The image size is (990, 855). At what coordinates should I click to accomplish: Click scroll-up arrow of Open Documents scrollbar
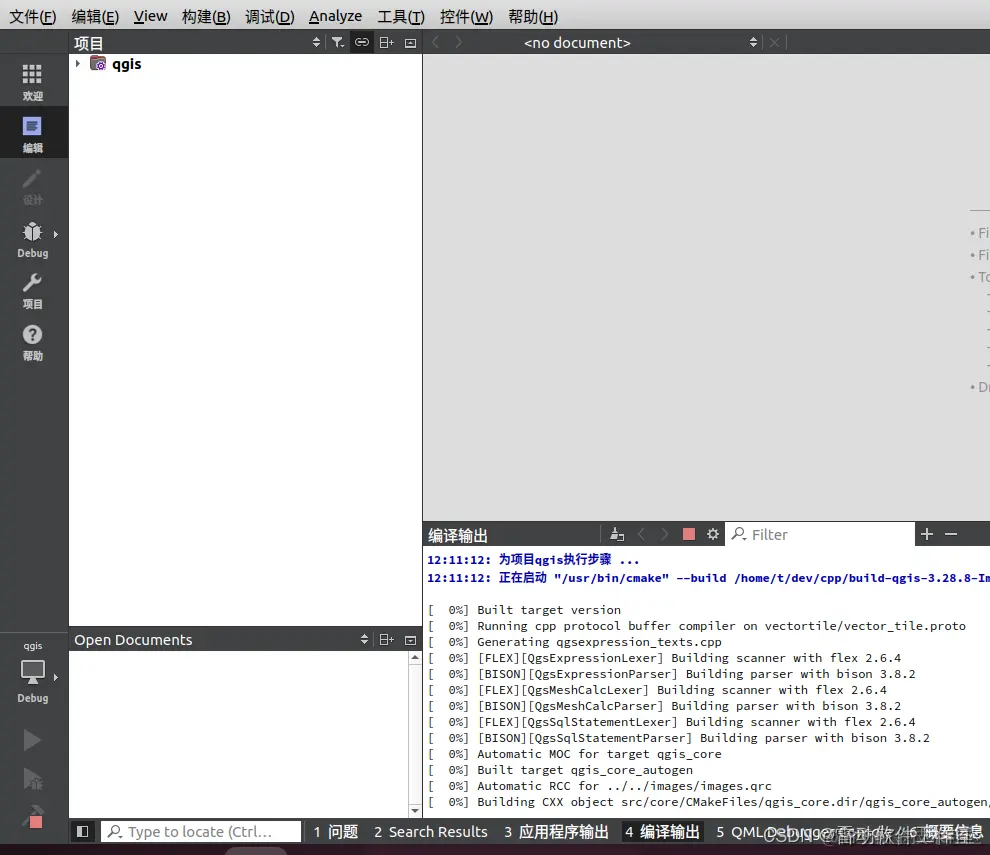415,658
